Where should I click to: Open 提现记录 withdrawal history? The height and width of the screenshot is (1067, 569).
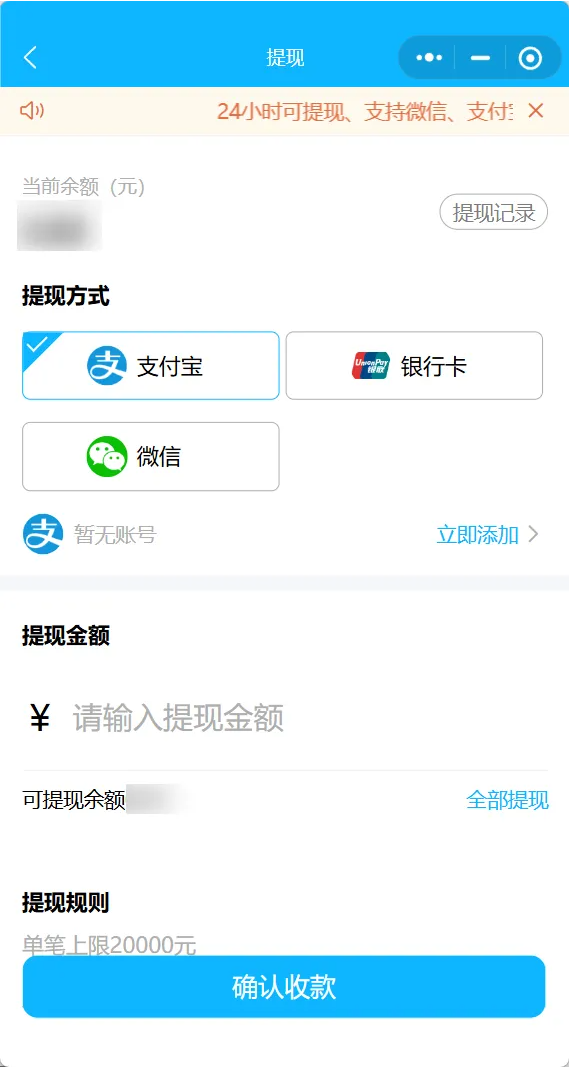coord(493,212)
